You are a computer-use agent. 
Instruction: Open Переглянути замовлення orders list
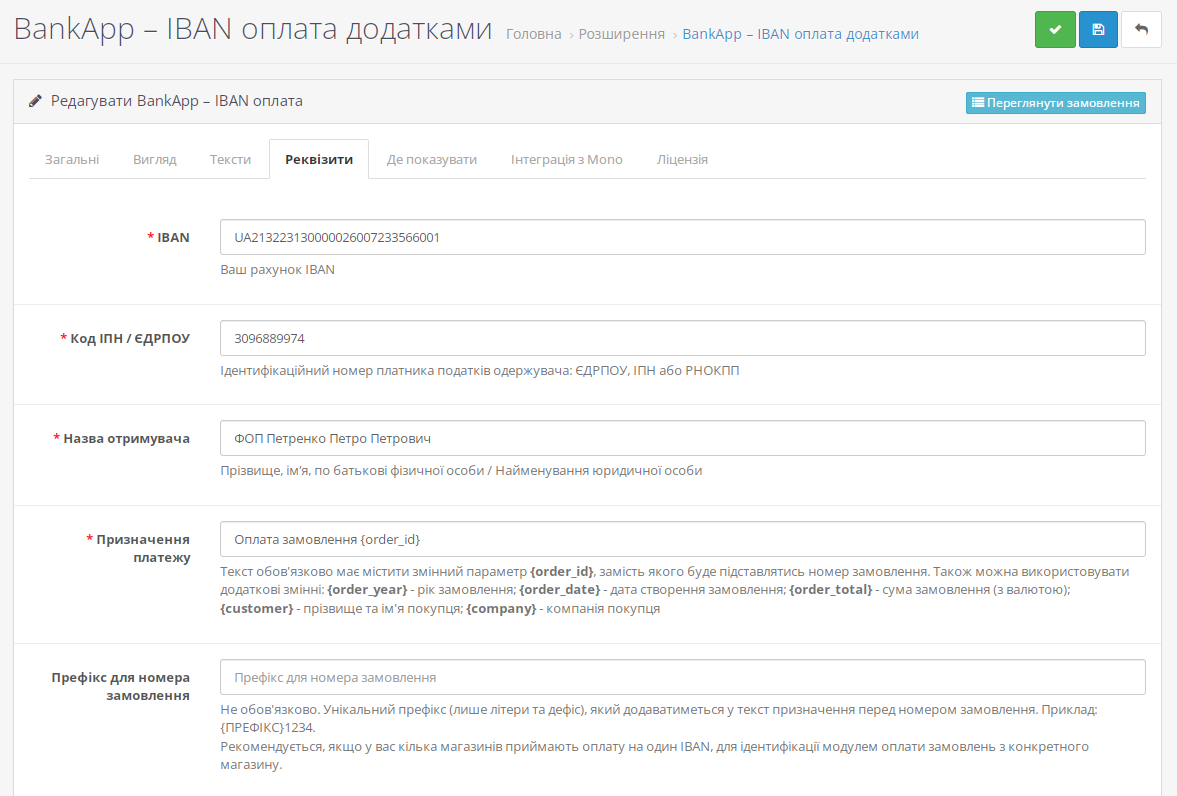coord(1055,103)
